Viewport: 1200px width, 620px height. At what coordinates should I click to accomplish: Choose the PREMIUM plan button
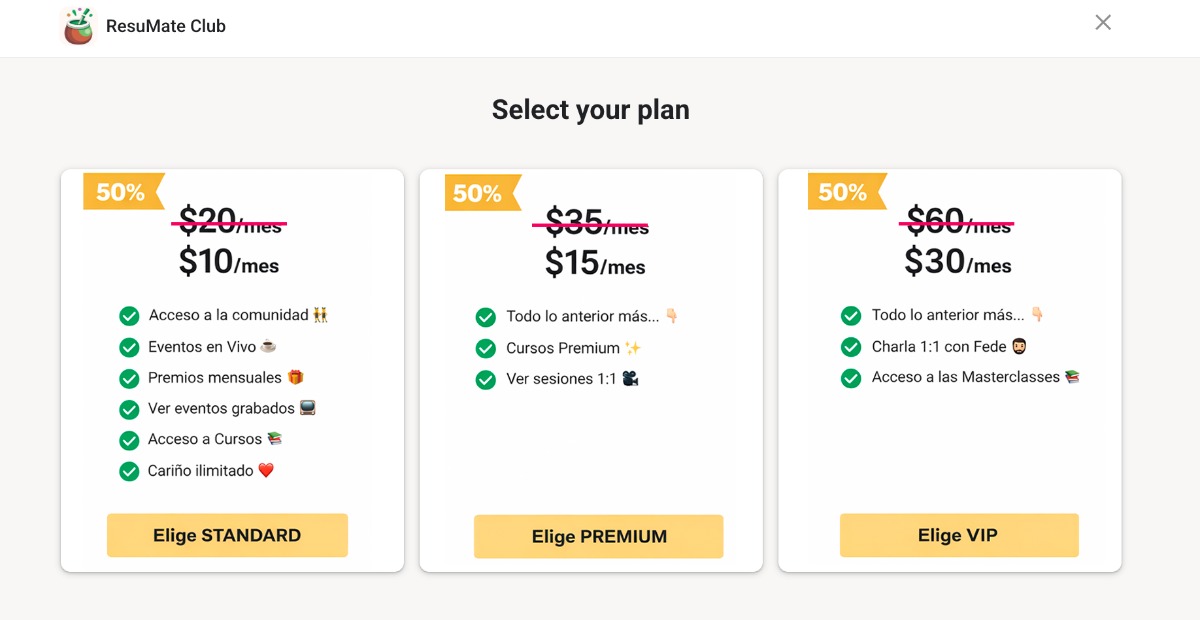point(598,536)
